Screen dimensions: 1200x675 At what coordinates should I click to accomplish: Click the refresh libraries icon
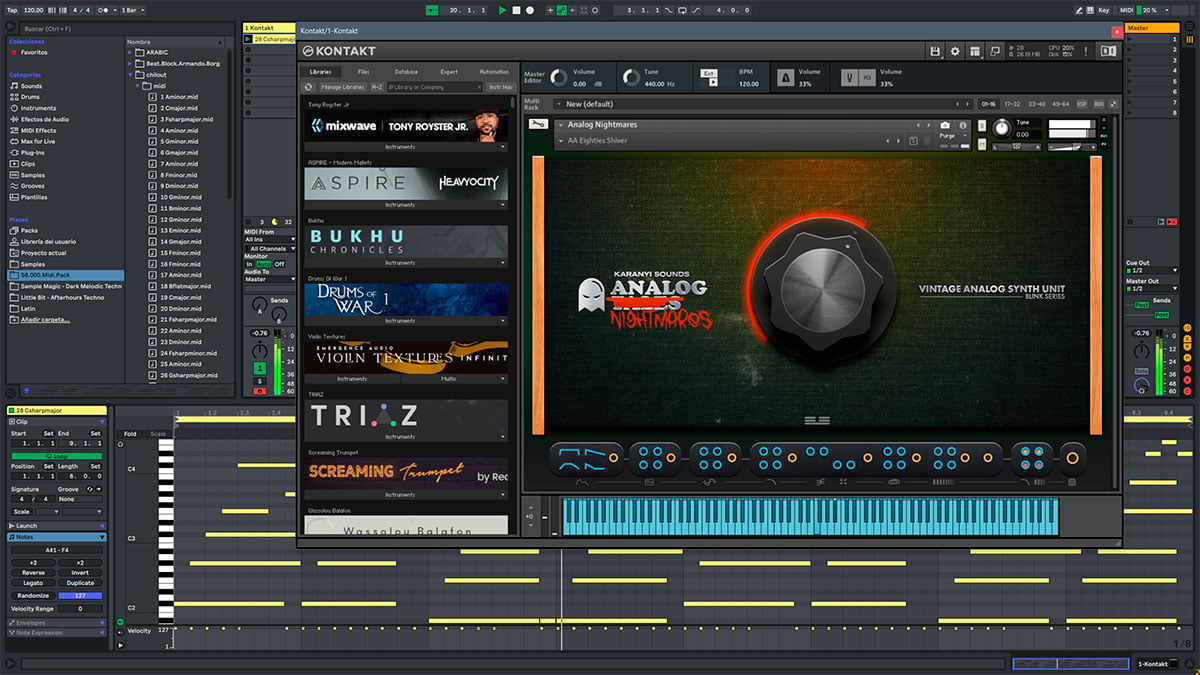coord(309,87)
